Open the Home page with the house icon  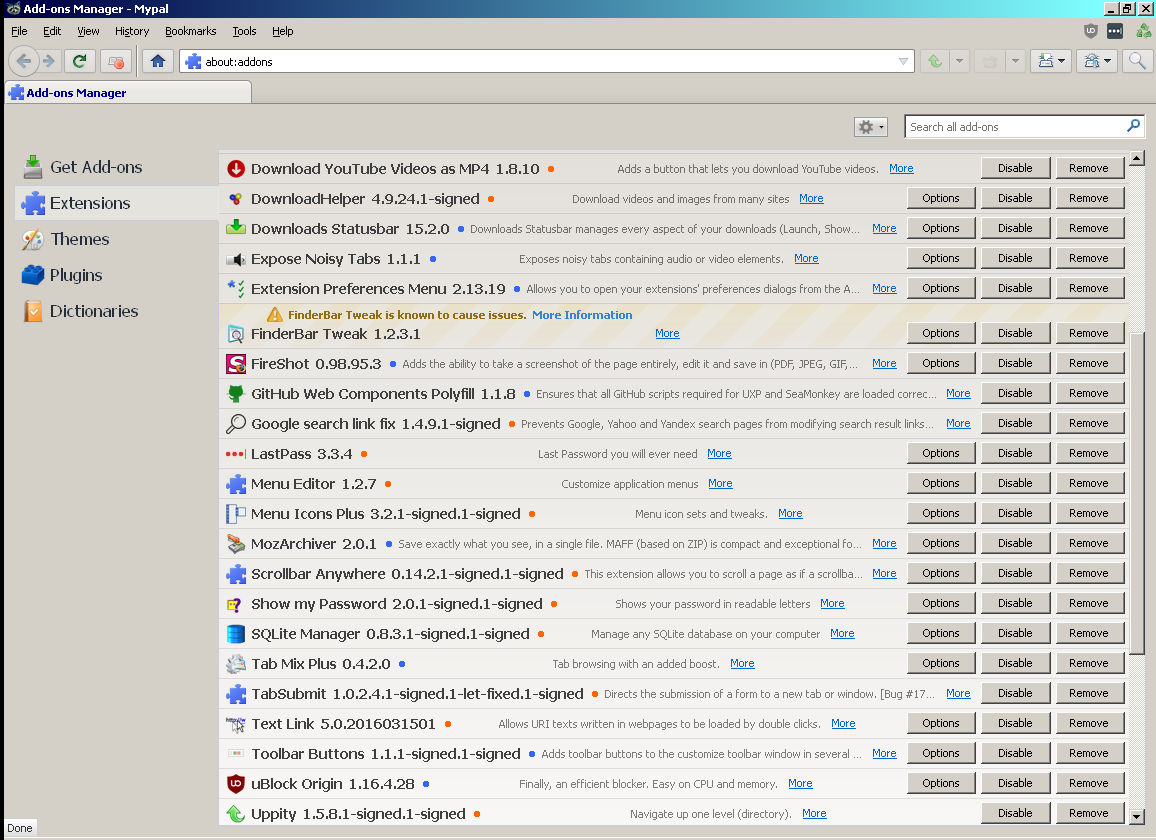[x=158, y=61]
